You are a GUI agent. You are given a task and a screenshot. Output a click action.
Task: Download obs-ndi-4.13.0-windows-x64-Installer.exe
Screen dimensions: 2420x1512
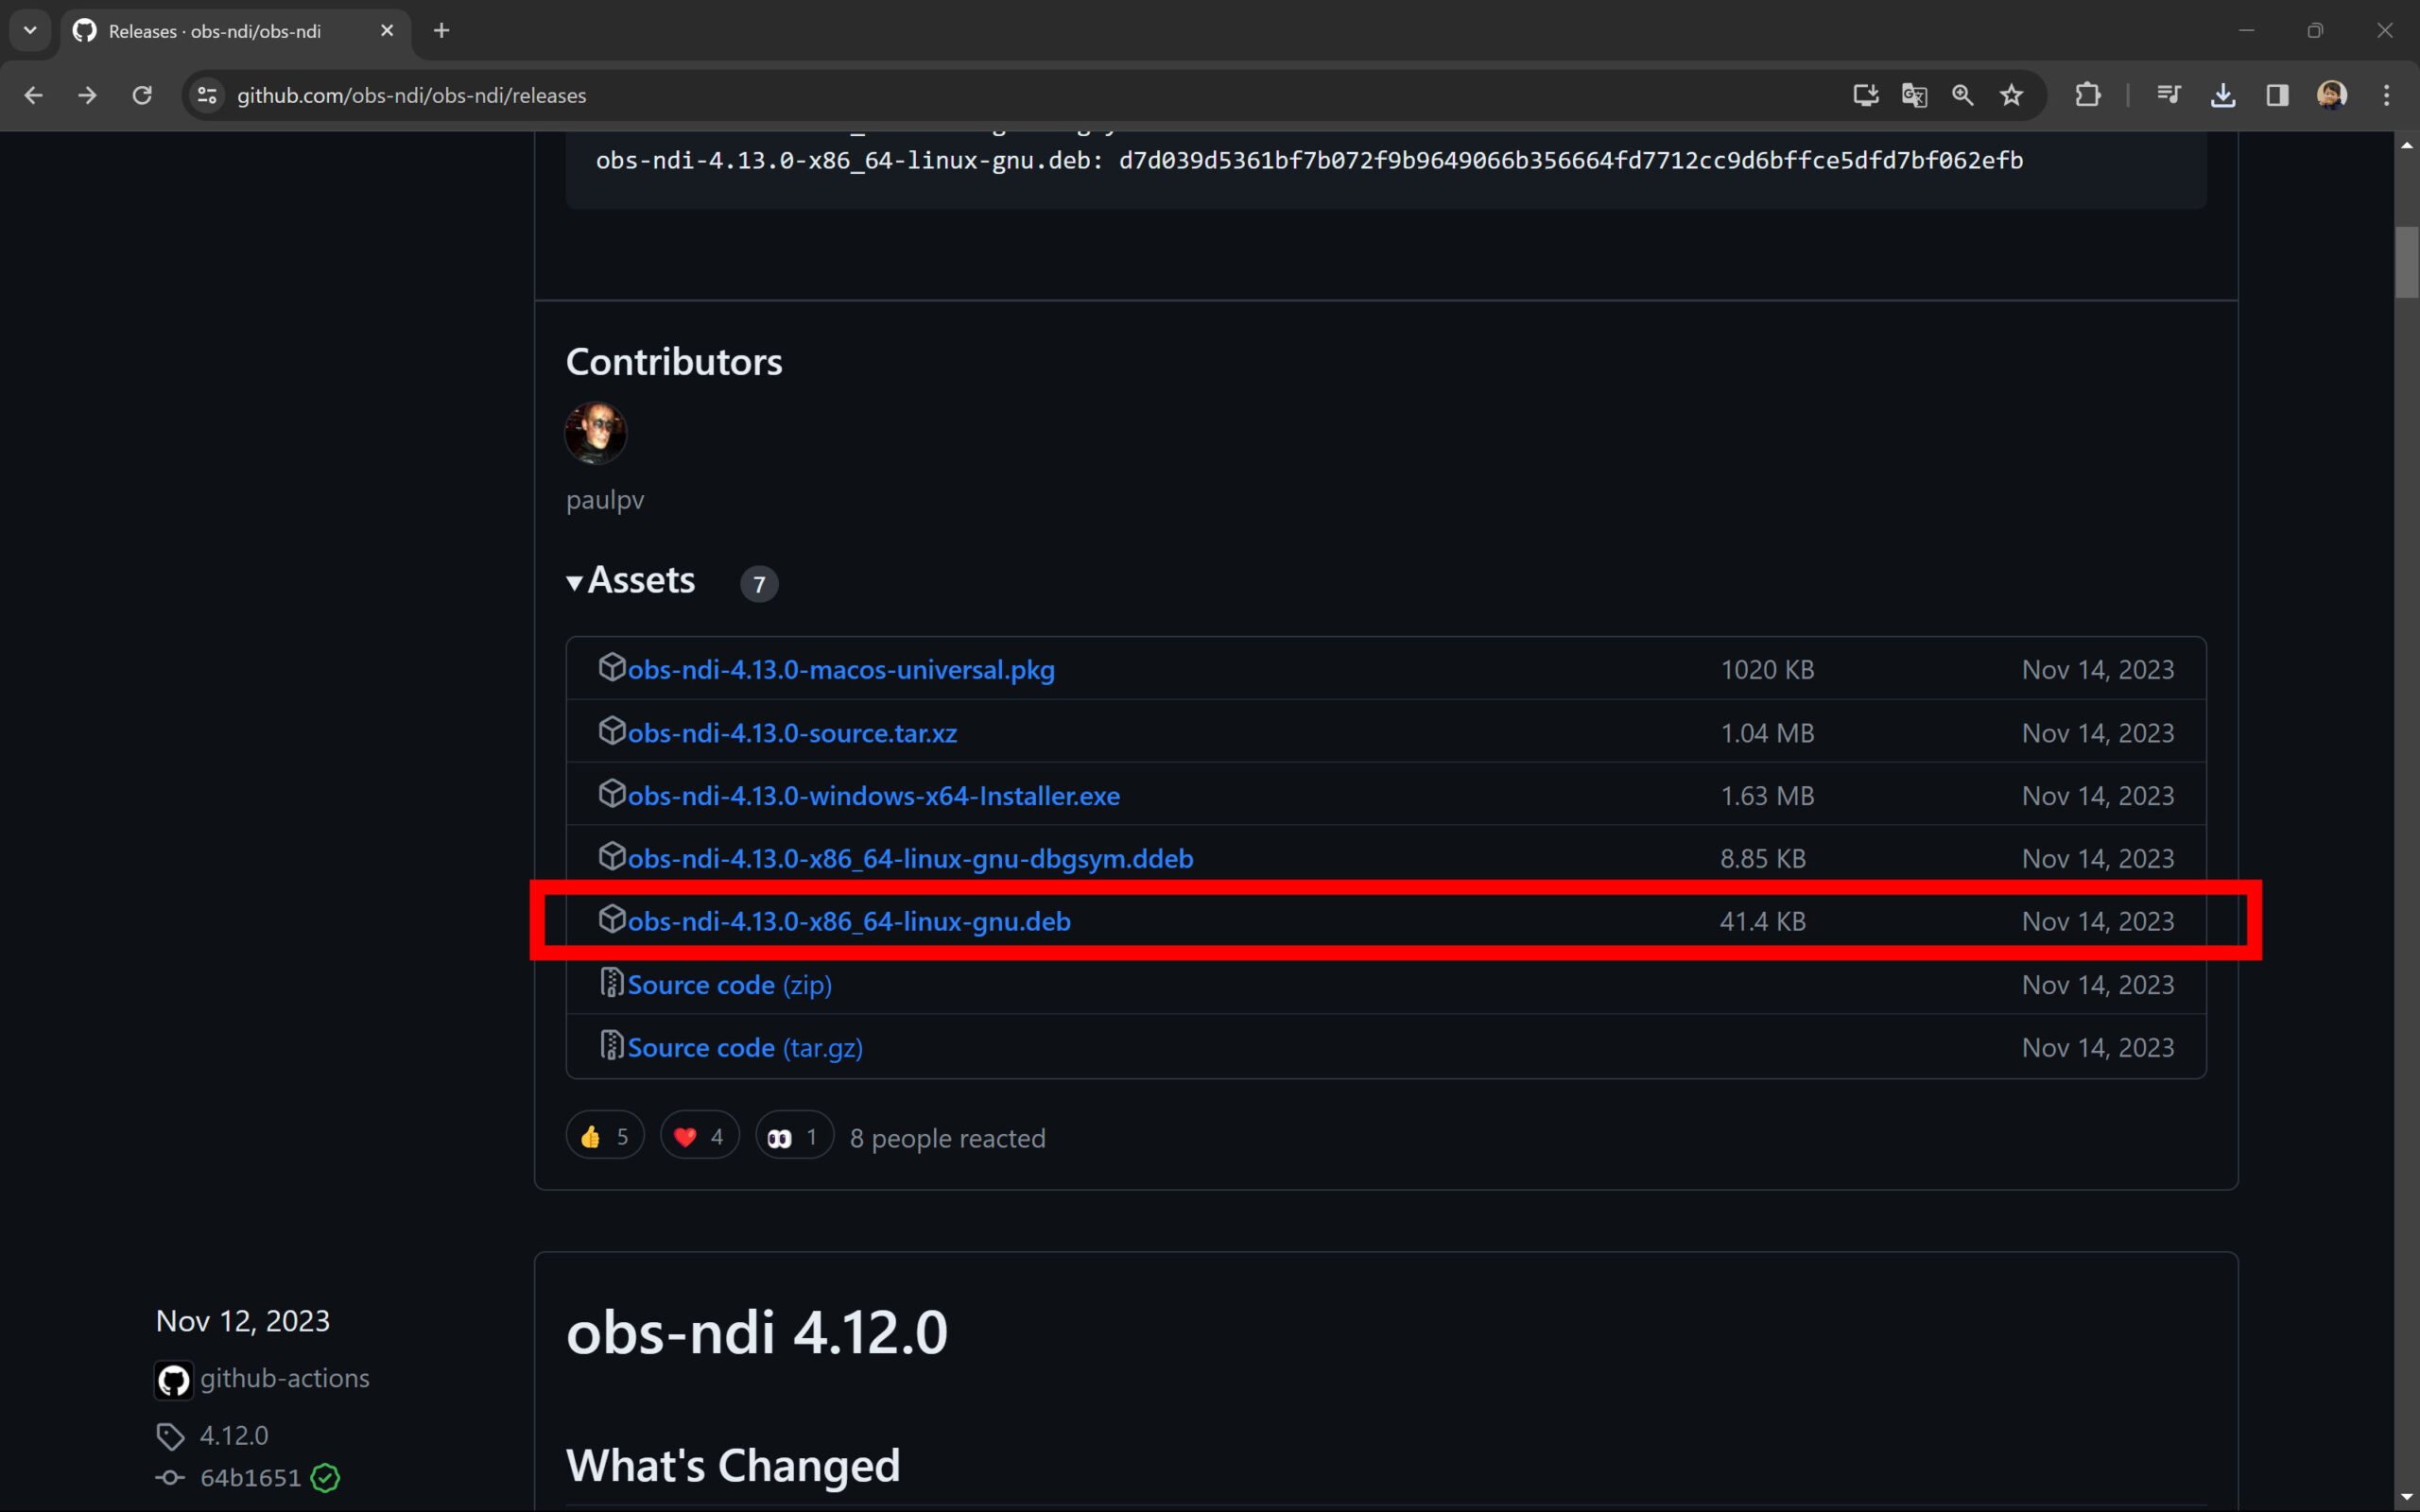[873, 796]
